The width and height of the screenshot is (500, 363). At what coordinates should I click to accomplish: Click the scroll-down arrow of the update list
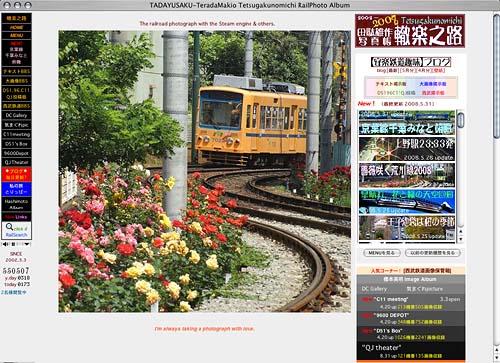pyautogui.click(x=461, y=239)
